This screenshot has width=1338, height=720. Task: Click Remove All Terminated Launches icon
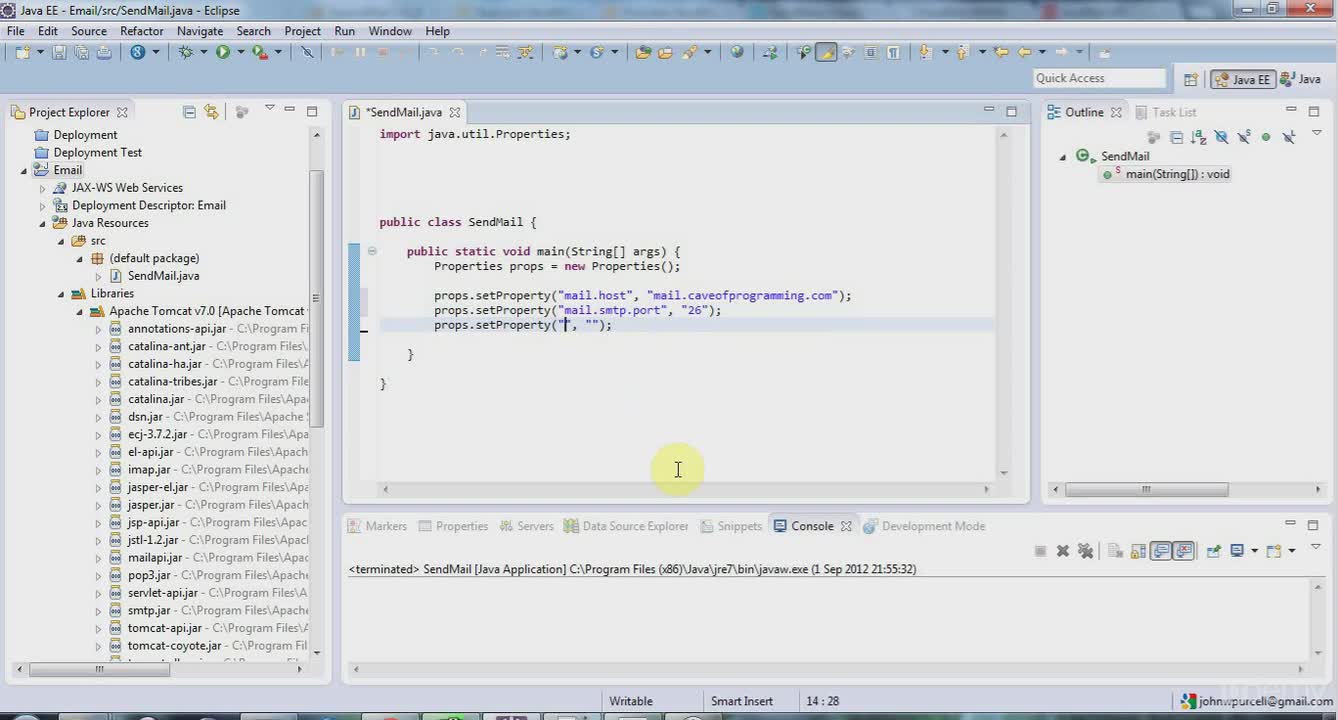pos(1085,551)
